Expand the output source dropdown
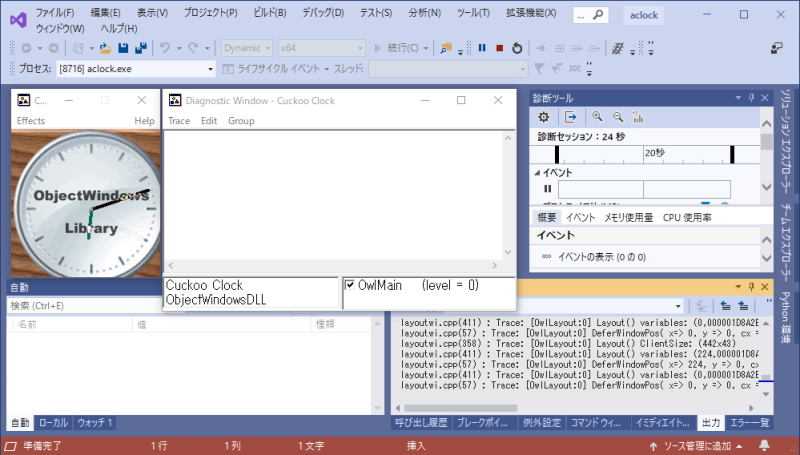Image resolution: width=800 pixels, height=455 pixels. tap(679, 305)
